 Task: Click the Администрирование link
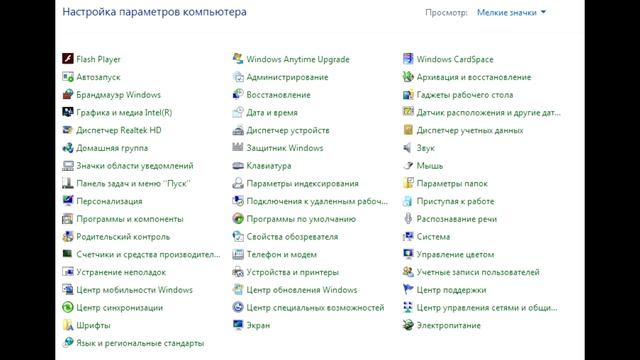point(287,77)
